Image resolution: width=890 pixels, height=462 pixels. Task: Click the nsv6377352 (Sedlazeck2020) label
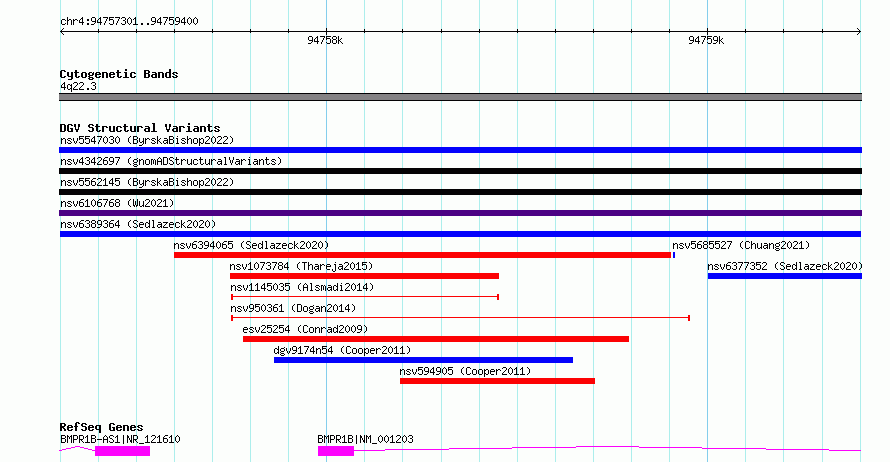785,266
